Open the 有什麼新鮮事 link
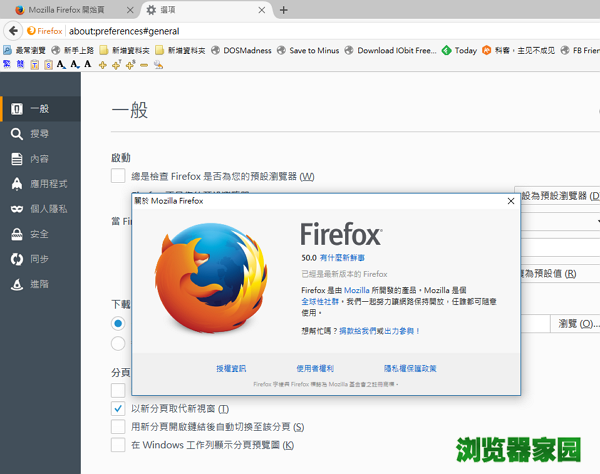Image resolution: width=600 pixels, height=474 pixels. click(345, 257)
